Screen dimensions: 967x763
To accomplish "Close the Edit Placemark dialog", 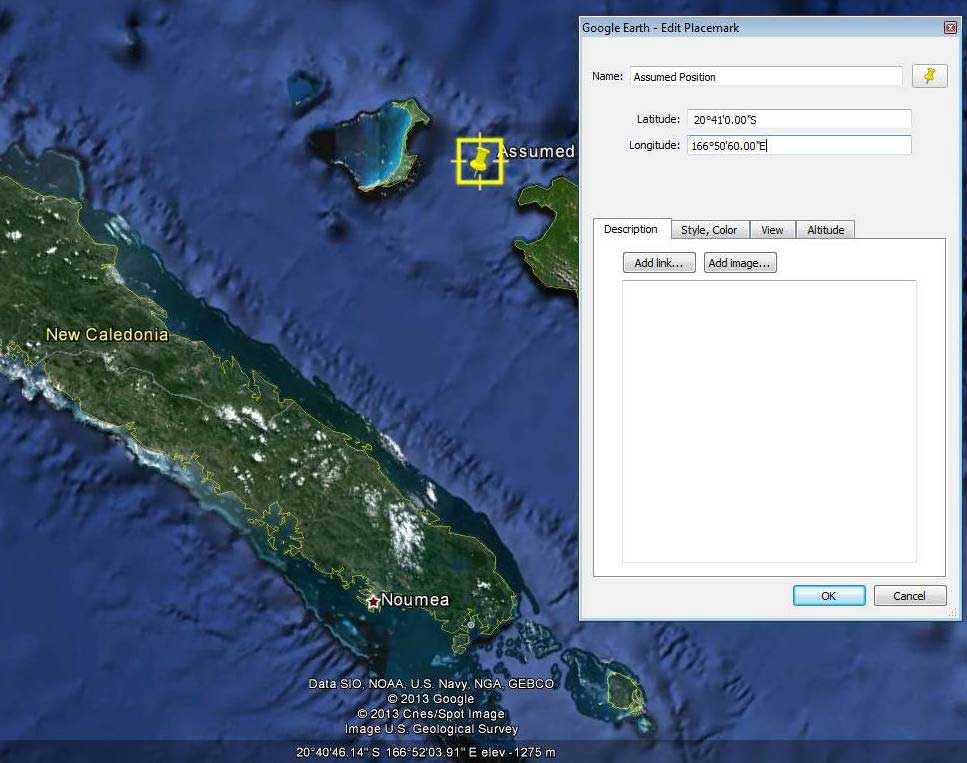I will pyautogui.click(x=950, y=28).
